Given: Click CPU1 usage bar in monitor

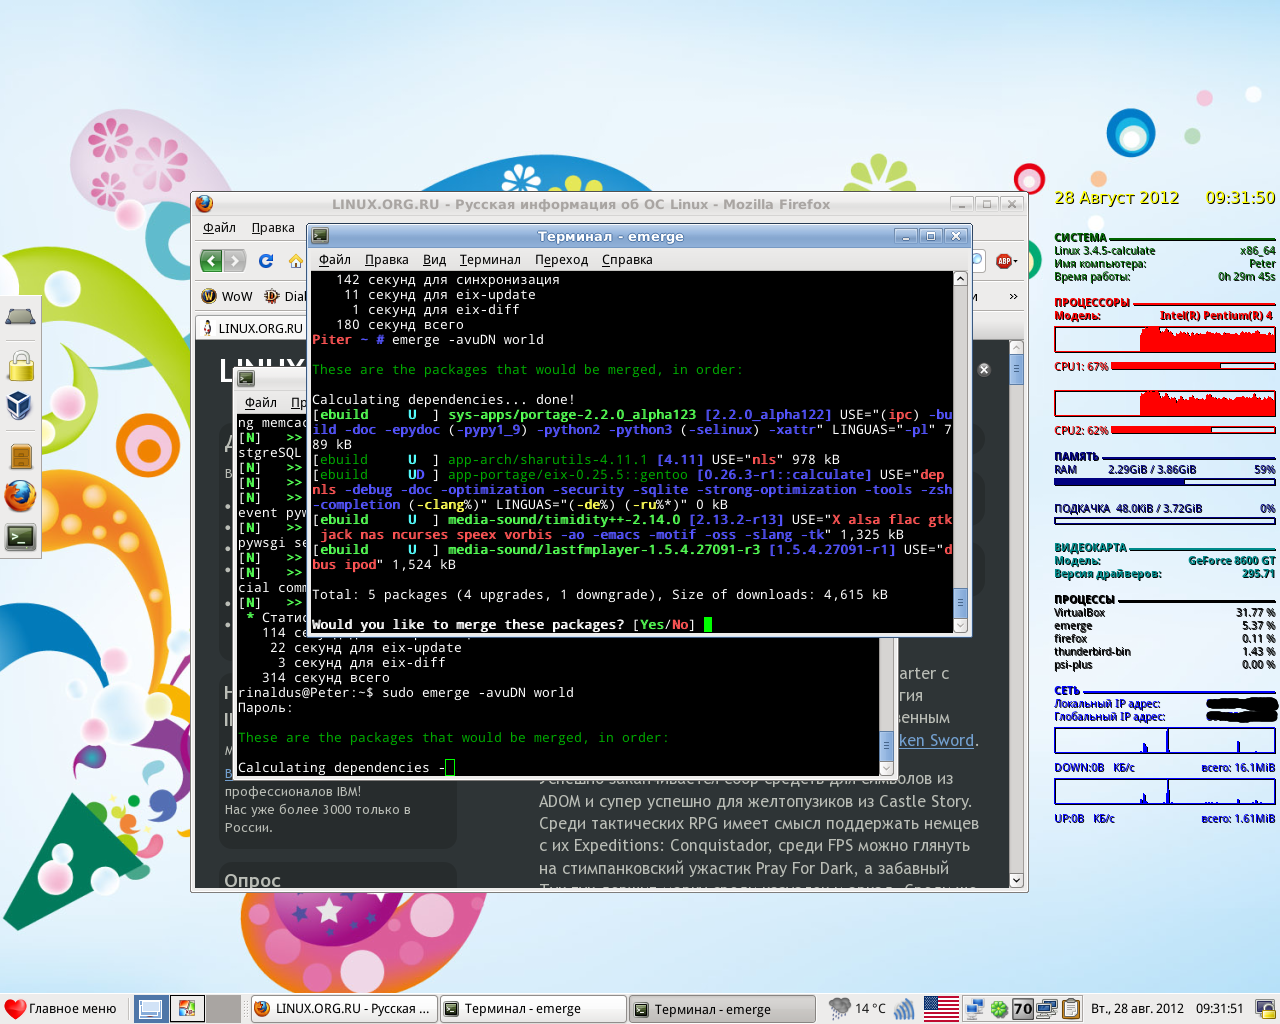Looking at the screenshot, I should click(1193, 366).
